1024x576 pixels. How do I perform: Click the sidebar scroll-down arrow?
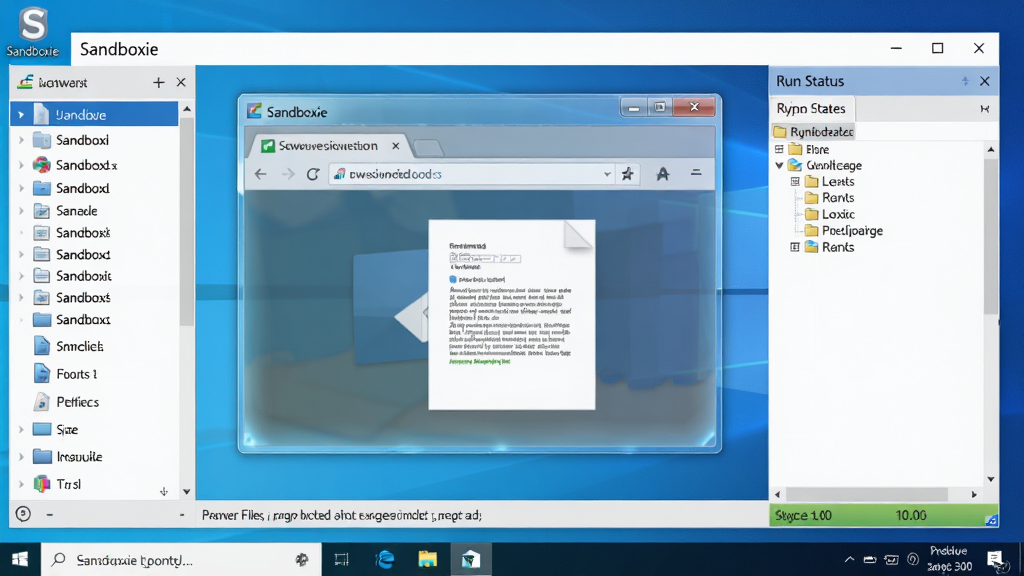click(x=187, y=491)
